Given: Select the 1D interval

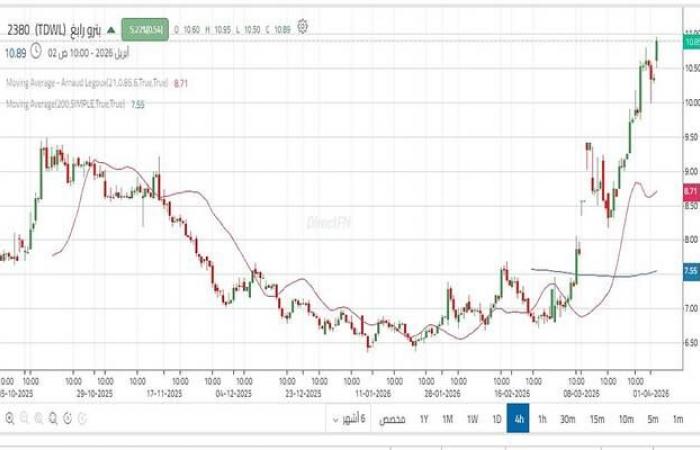Looking at the screenshot, I should (x=496, y=418).
